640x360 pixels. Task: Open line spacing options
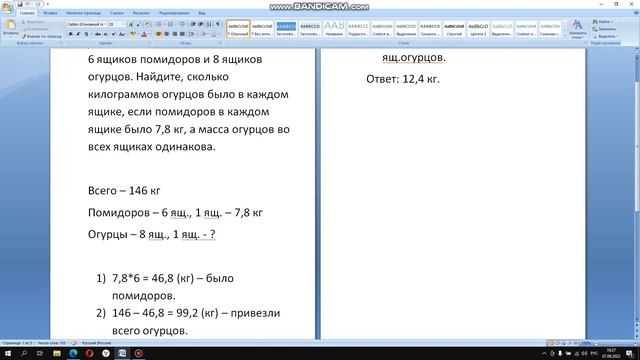point(193,34)
